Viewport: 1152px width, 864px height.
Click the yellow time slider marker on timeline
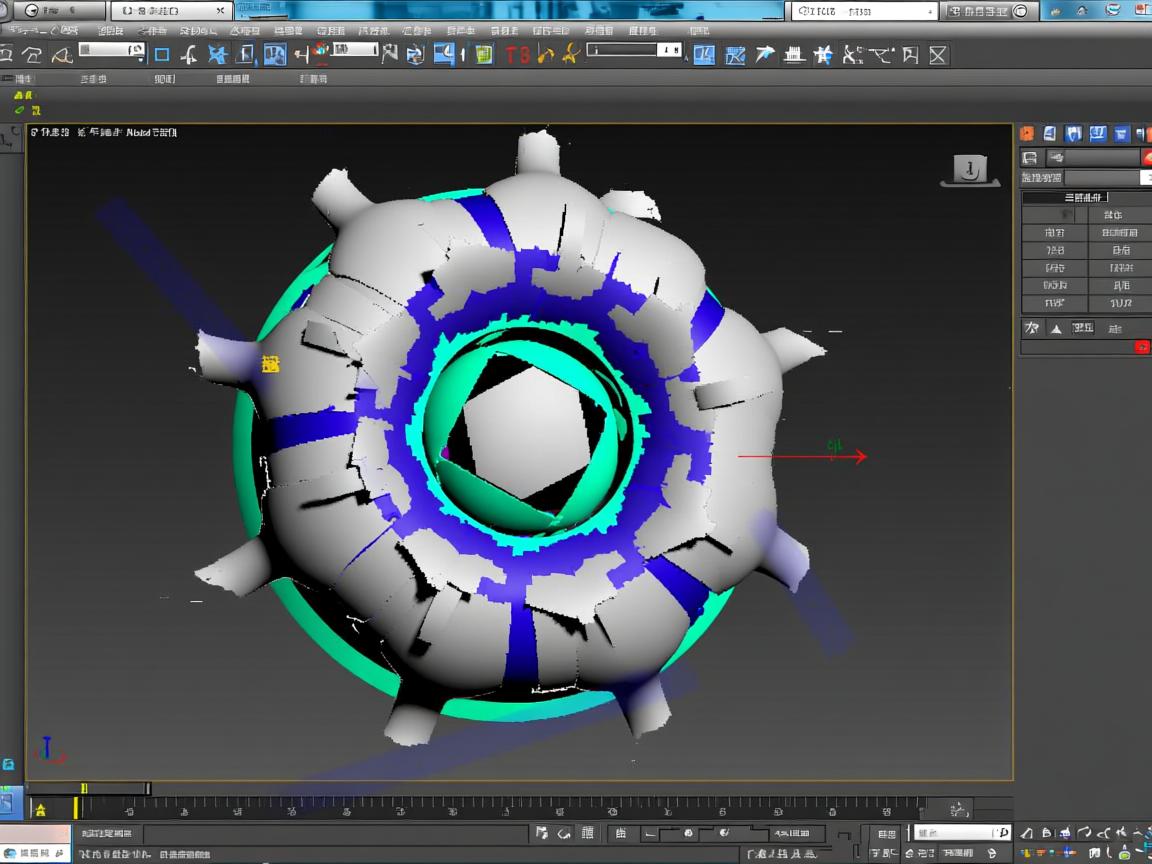click(77, 806)
